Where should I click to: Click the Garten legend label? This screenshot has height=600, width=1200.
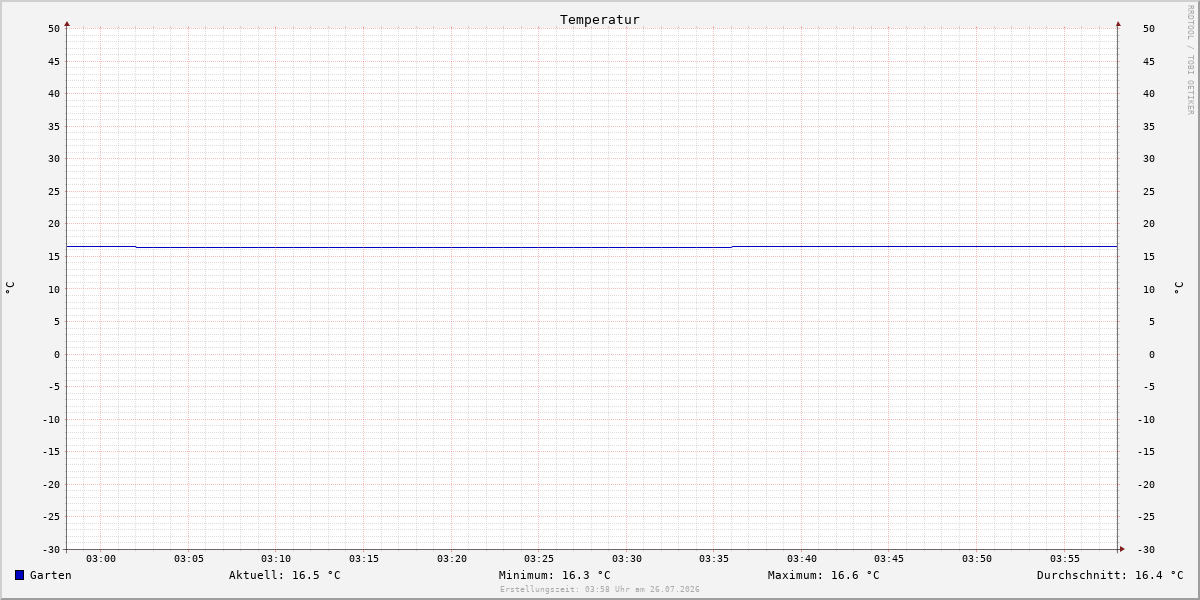click(51, 575)
